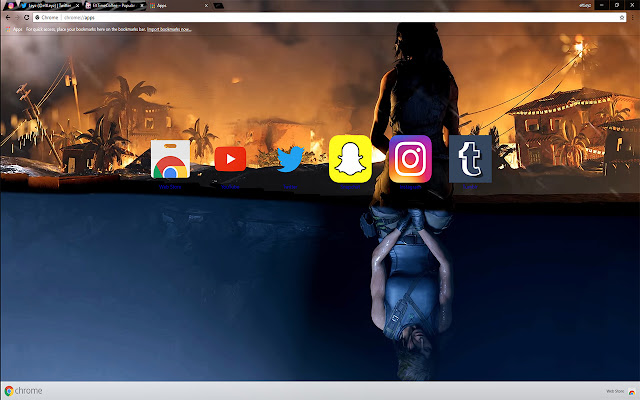Close the Twitter tab
The height and width of the screenshot is (400, 640).
[x=77, y=6]
